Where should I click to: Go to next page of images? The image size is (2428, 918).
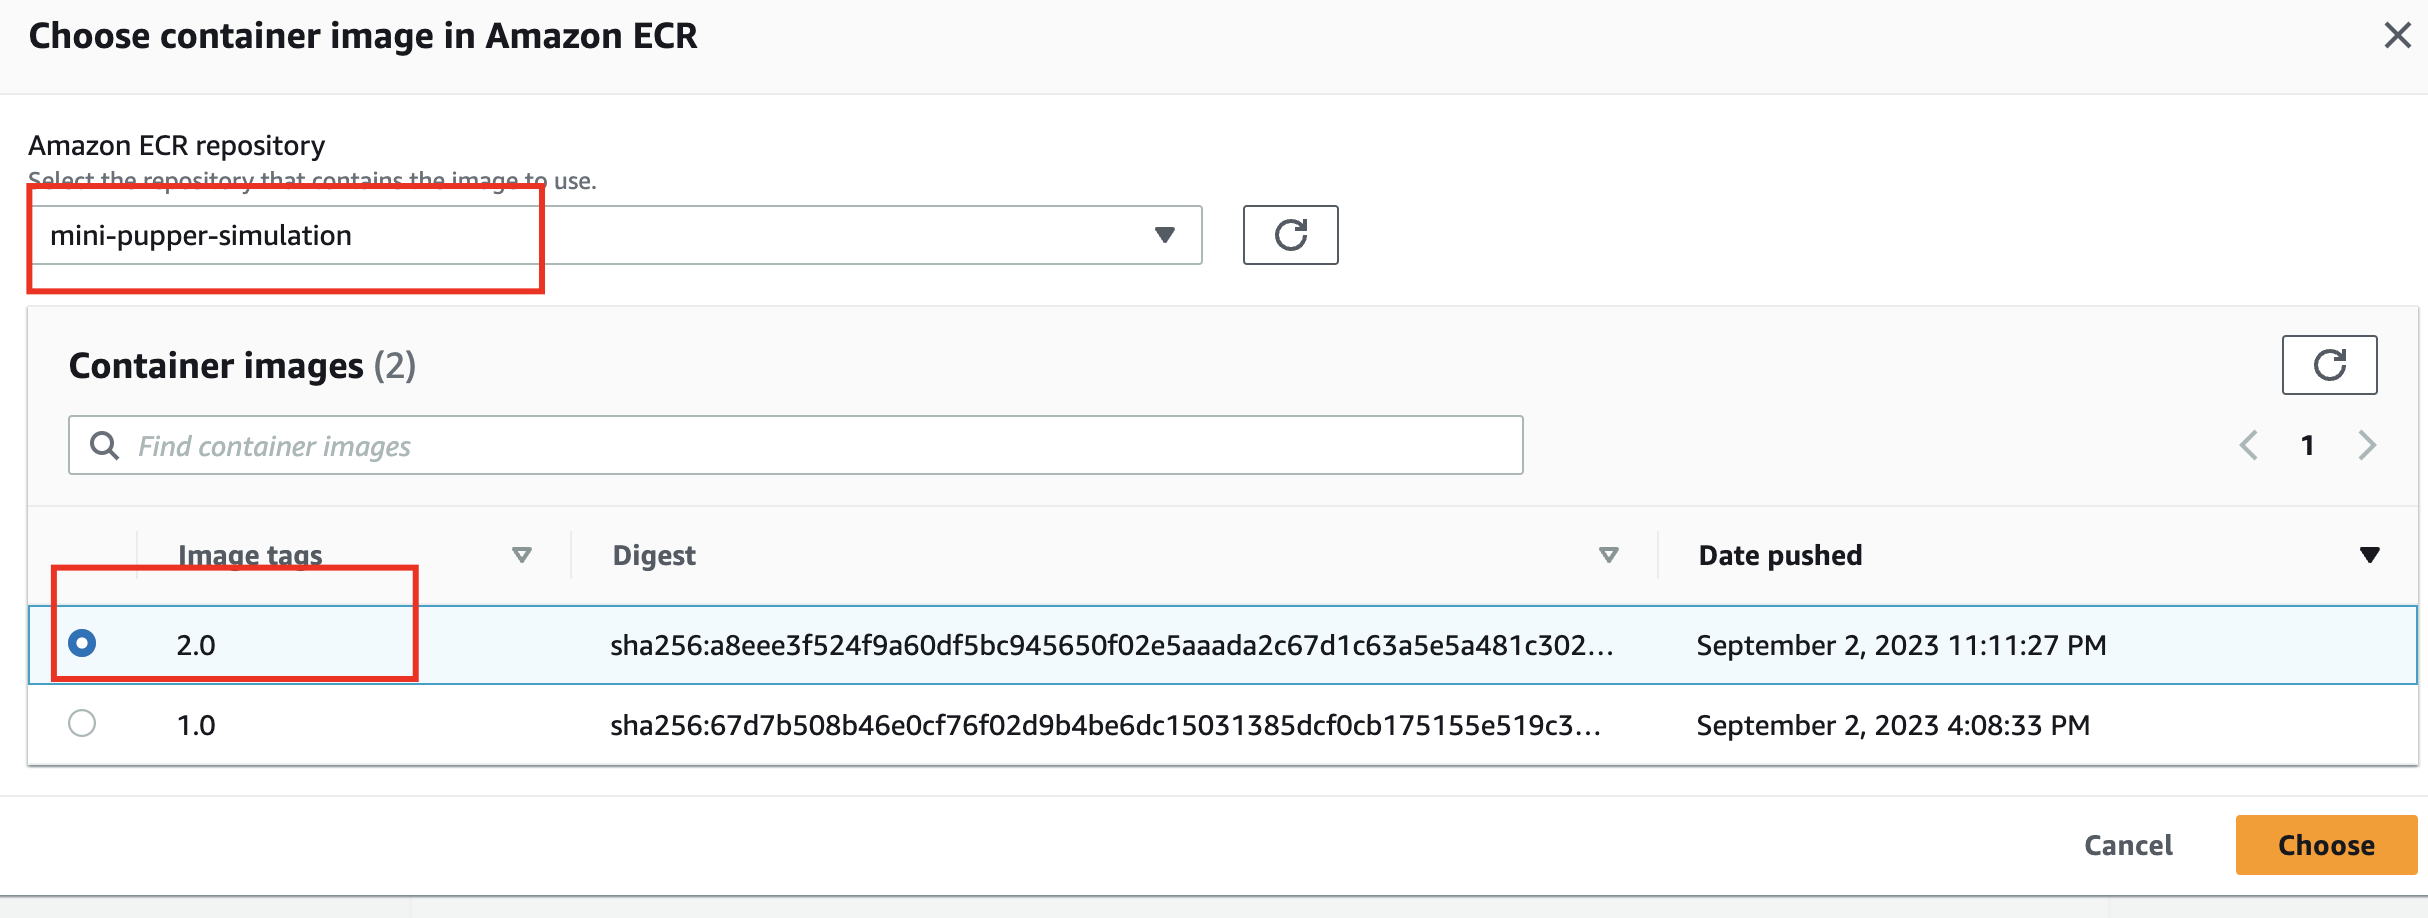tap(2366, 445)
